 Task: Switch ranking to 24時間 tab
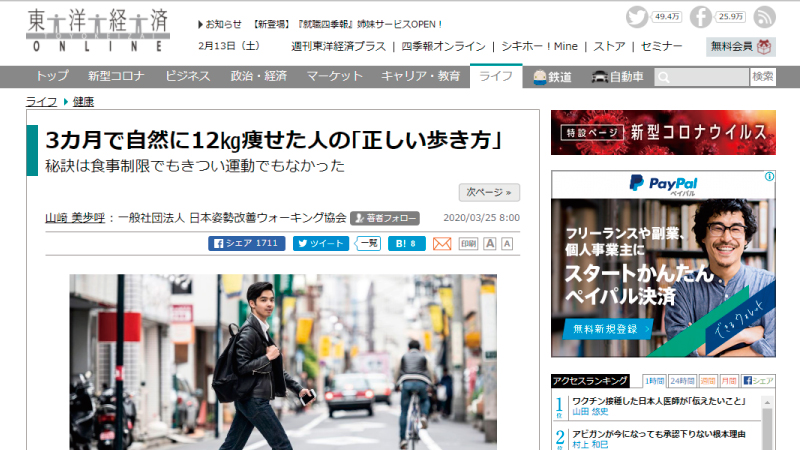pyautogui.click(x=682, y=381)
